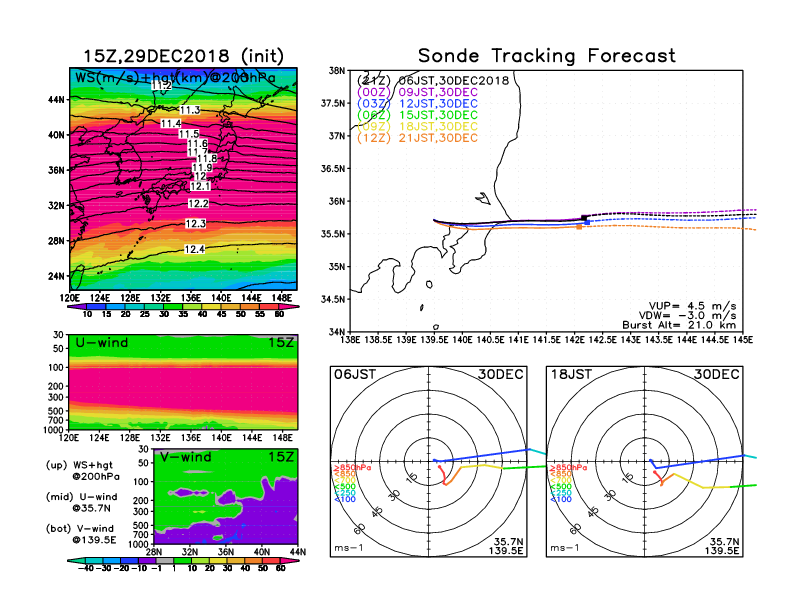792x612 pixels.
Task: Click the black square burst marker on track
Action: [584, 218]
